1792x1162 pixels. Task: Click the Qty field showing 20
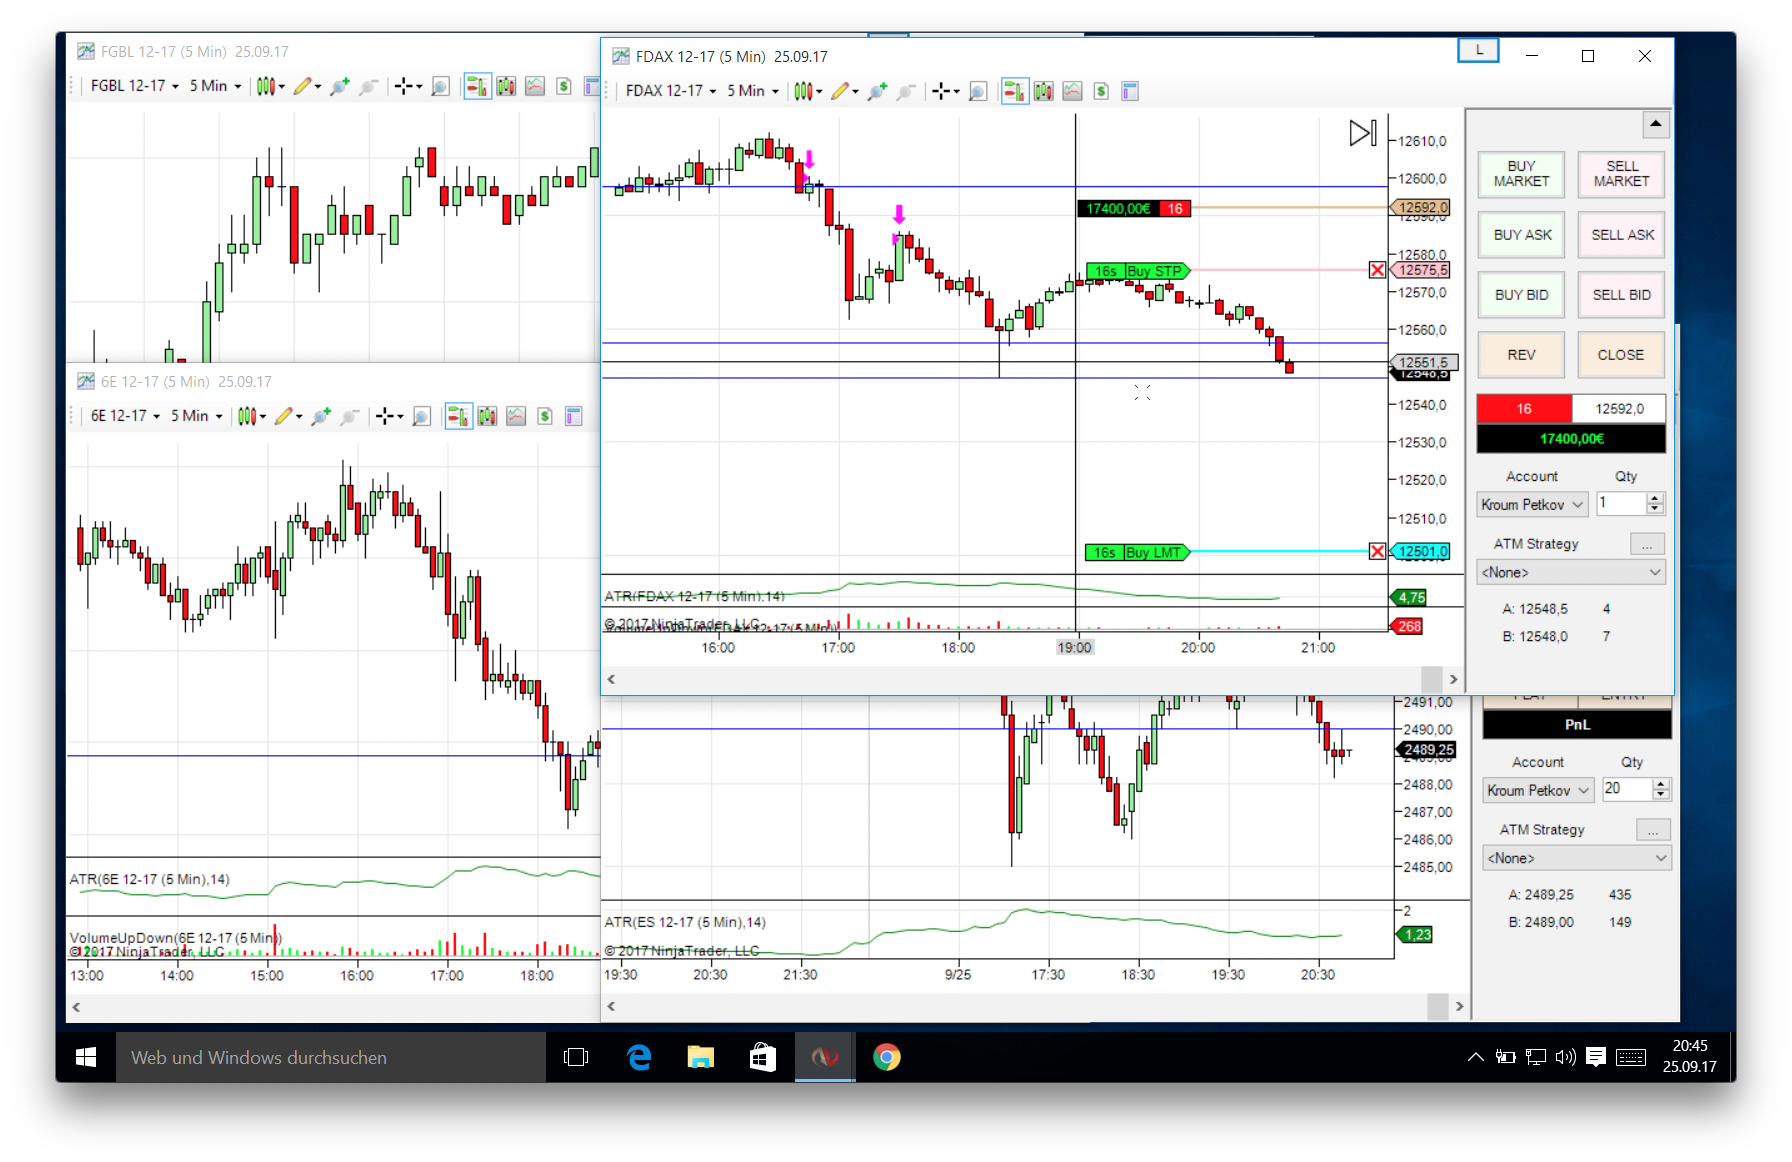[x=1626, y=789]
